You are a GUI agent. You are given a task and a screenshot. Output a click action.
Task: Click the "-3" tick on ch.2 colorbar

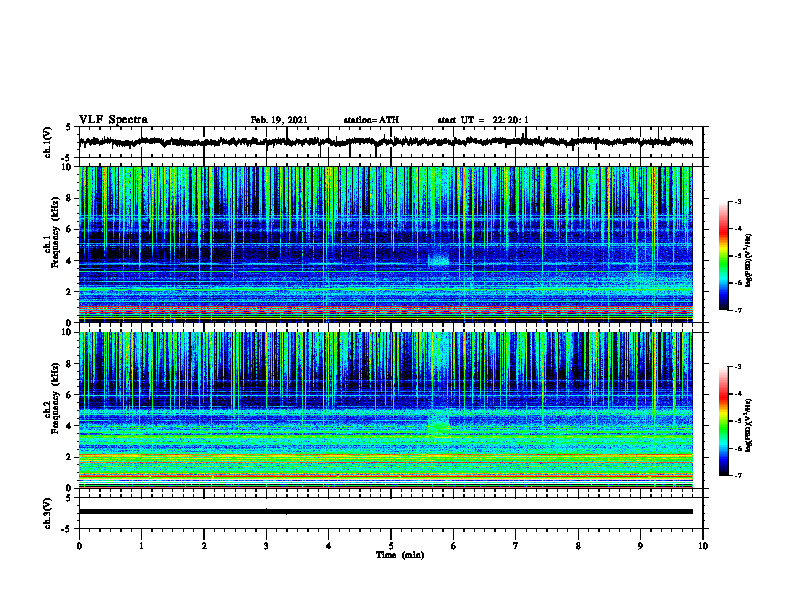(x=738, y=367)
